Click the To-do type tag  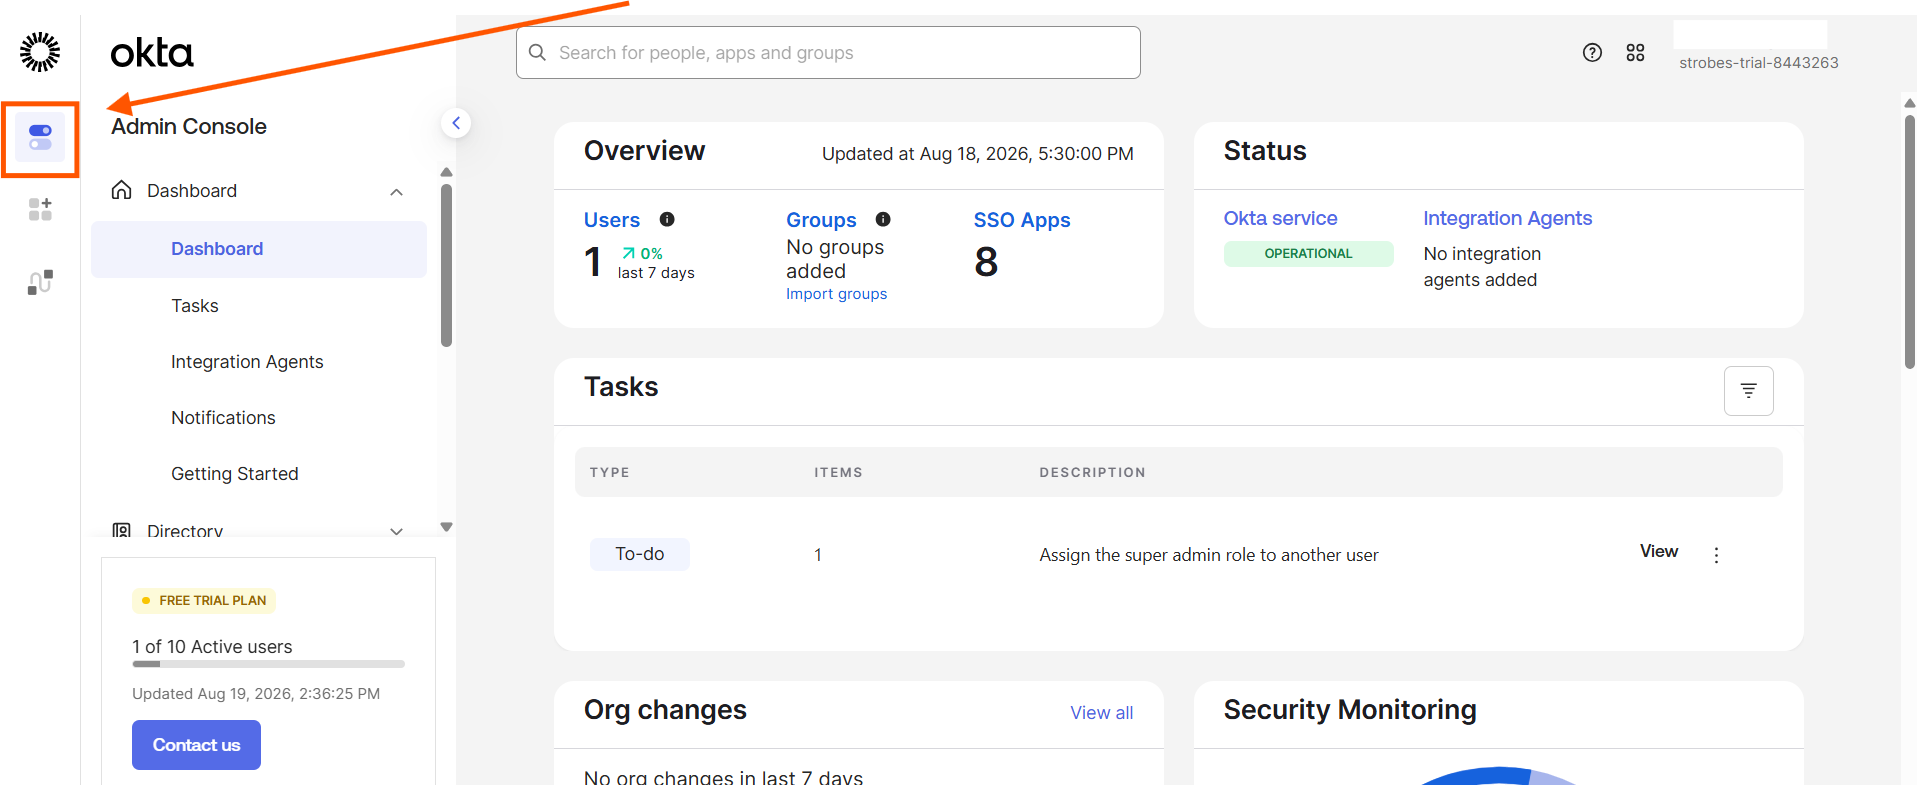pos(640,554)
